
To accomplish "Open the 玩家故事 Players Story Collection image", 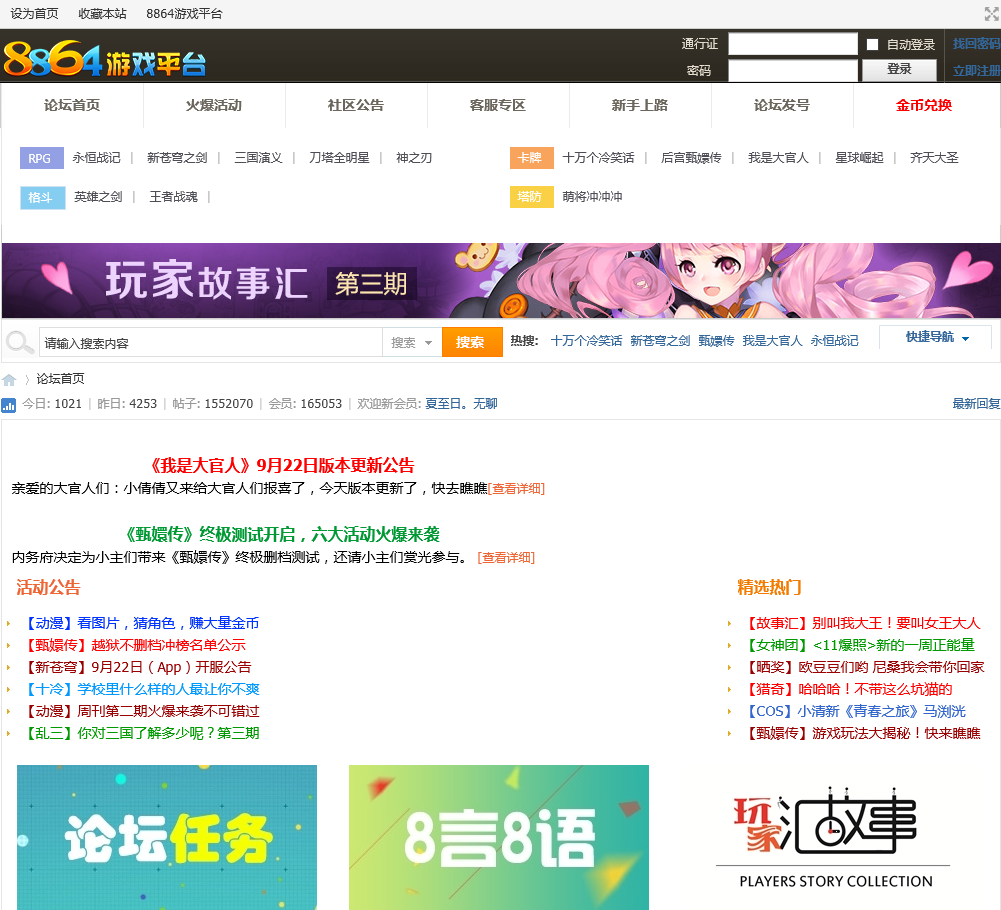I will pos(833,837).
